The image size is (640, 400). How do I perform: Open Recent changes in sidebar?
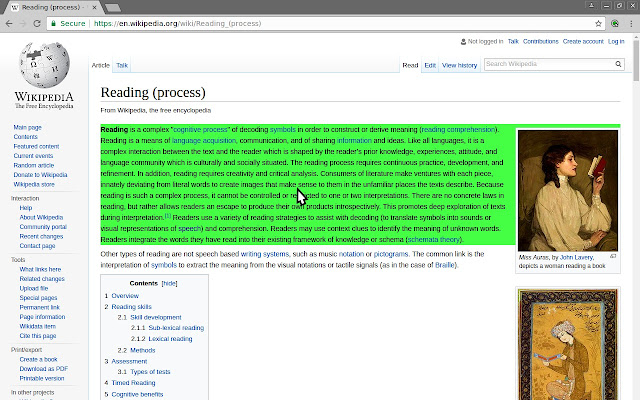41,236
